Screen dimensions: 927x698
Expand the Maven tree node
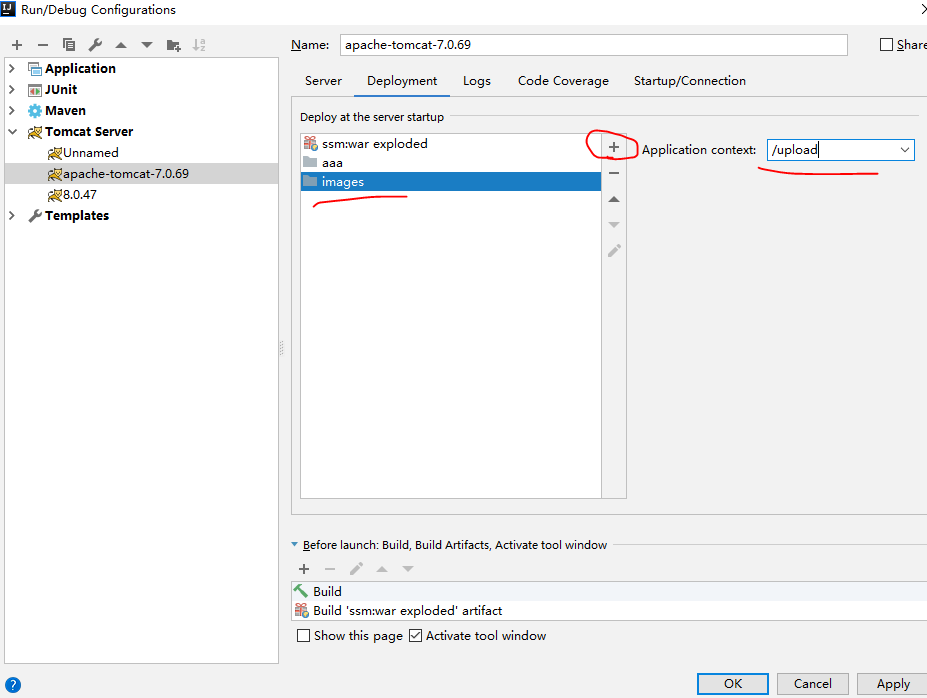[x=12, y=111]
